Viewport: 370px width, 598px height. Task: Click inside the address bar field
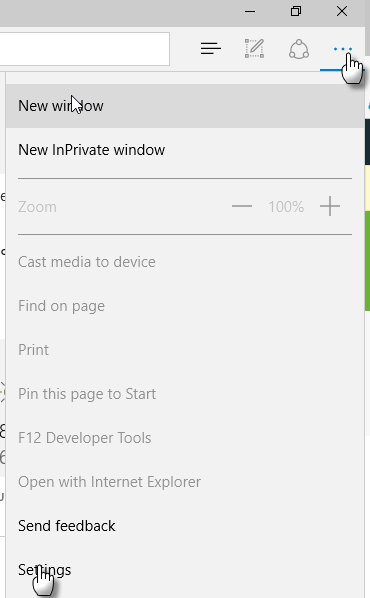point(85,49)
